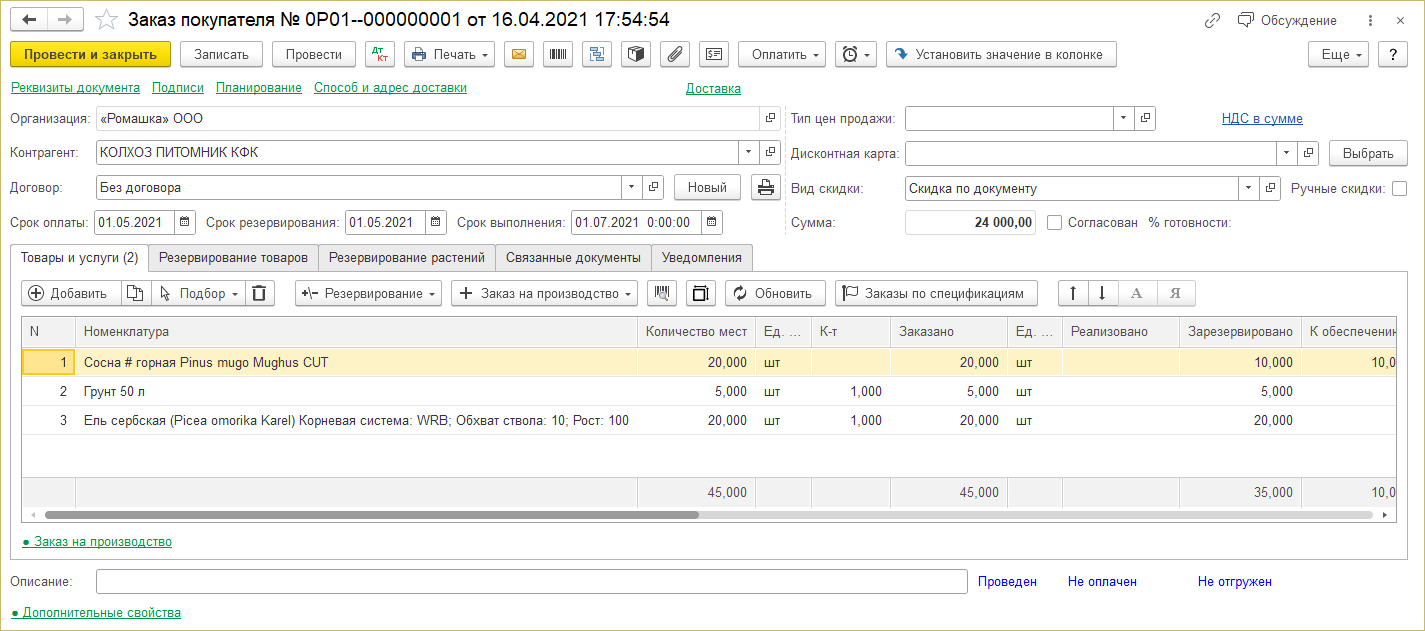The image size is (1425, 631).
Task: Click the invoice/payment card icon
Action: pyautogui.click(x=713, y=54)
